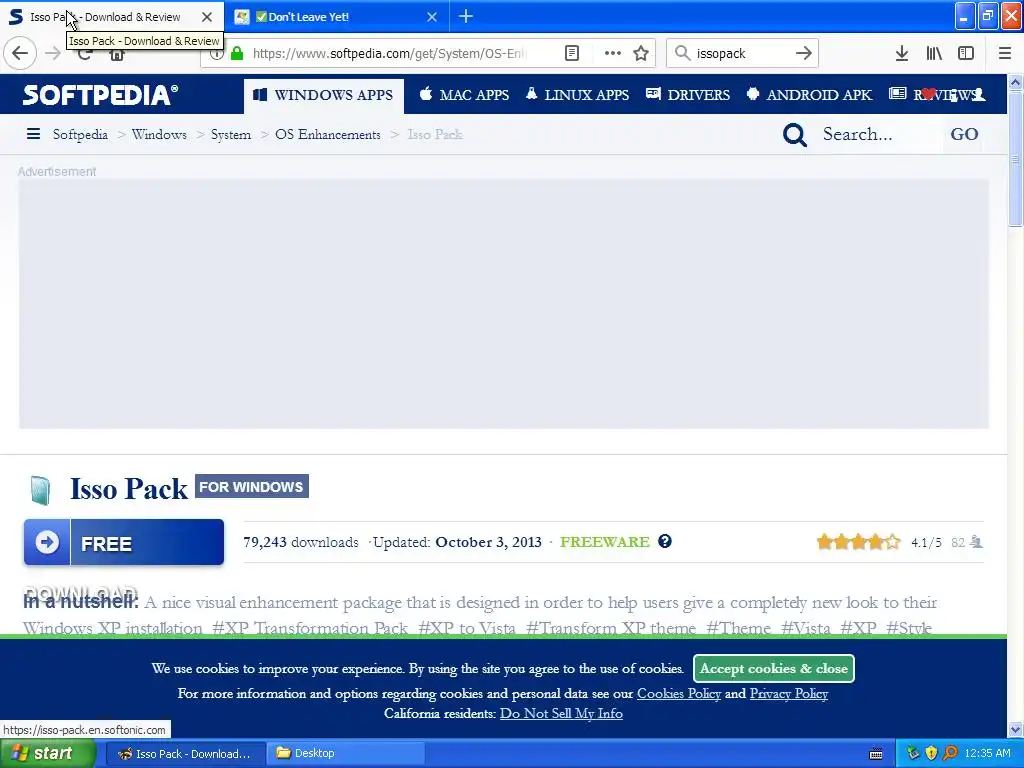Click the 12:35 AM taskbar clock
This screenshot has height=768, width=1024.
[x=987, y=753]
